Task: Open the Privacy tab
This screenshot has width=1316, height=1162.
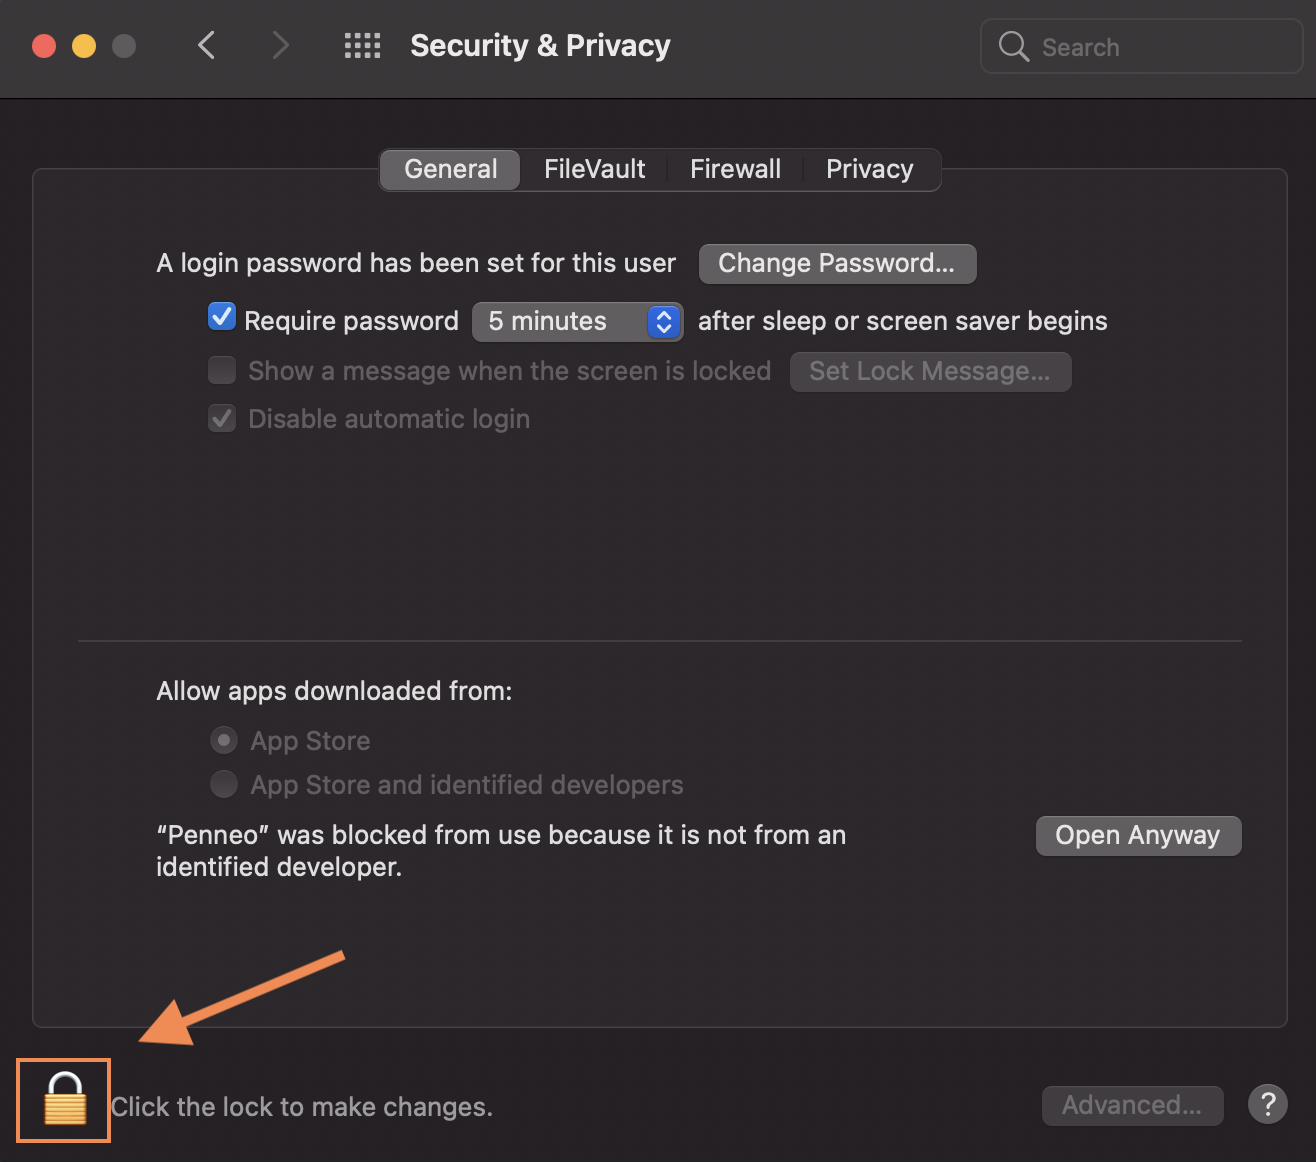Action: [x=870, y=169]
